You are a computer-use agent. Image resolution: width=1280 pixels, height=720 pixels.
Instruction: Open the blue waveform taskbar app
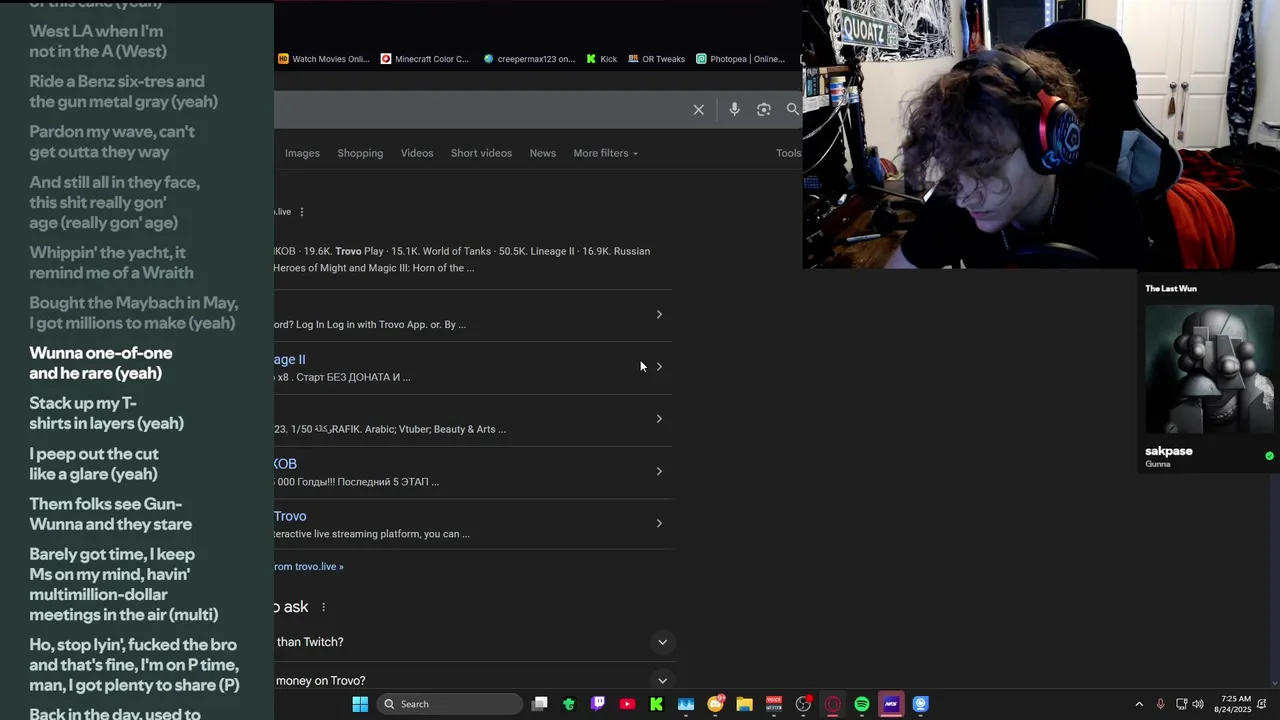tap(686, 704)
